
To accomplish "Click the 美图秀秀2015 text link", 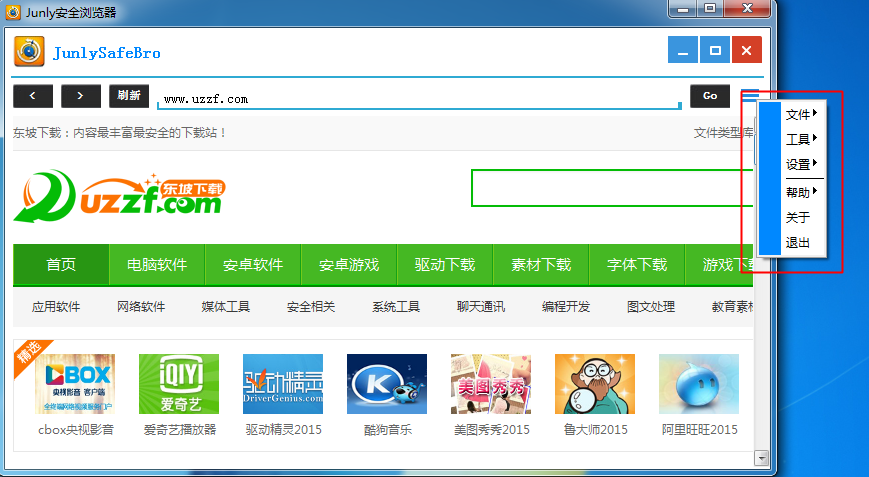I will click(x=492, y=430).
